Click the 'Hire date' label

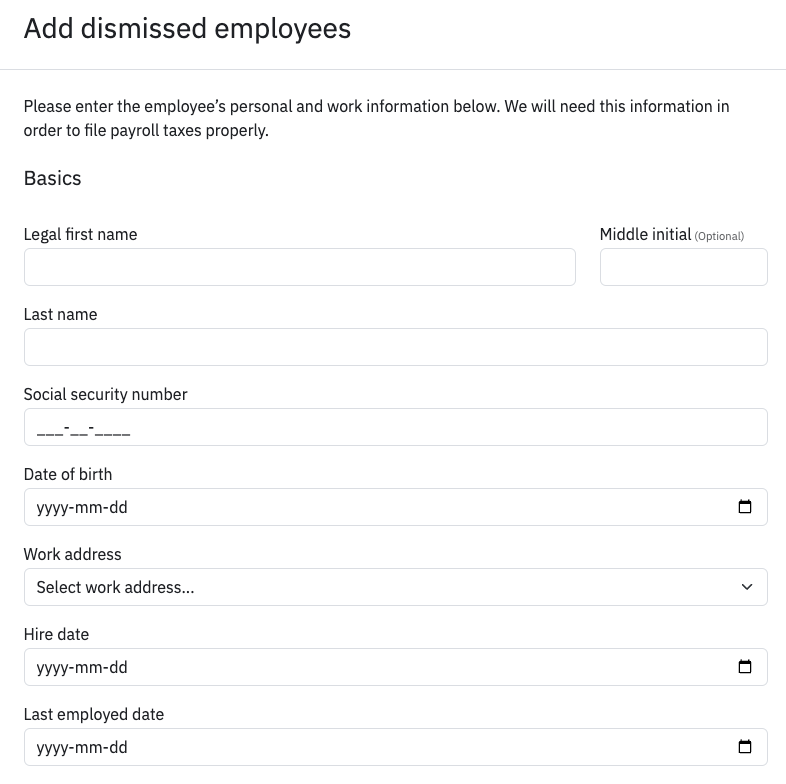pyautogui.click(x=56, y=634)
